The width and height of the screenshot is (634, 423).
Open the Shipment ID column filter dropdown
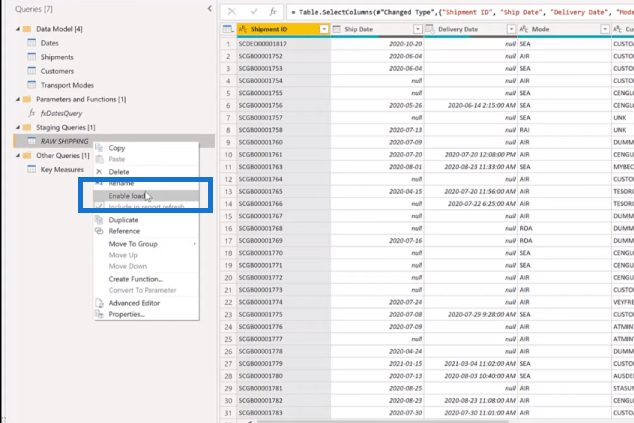click(323, 30)
